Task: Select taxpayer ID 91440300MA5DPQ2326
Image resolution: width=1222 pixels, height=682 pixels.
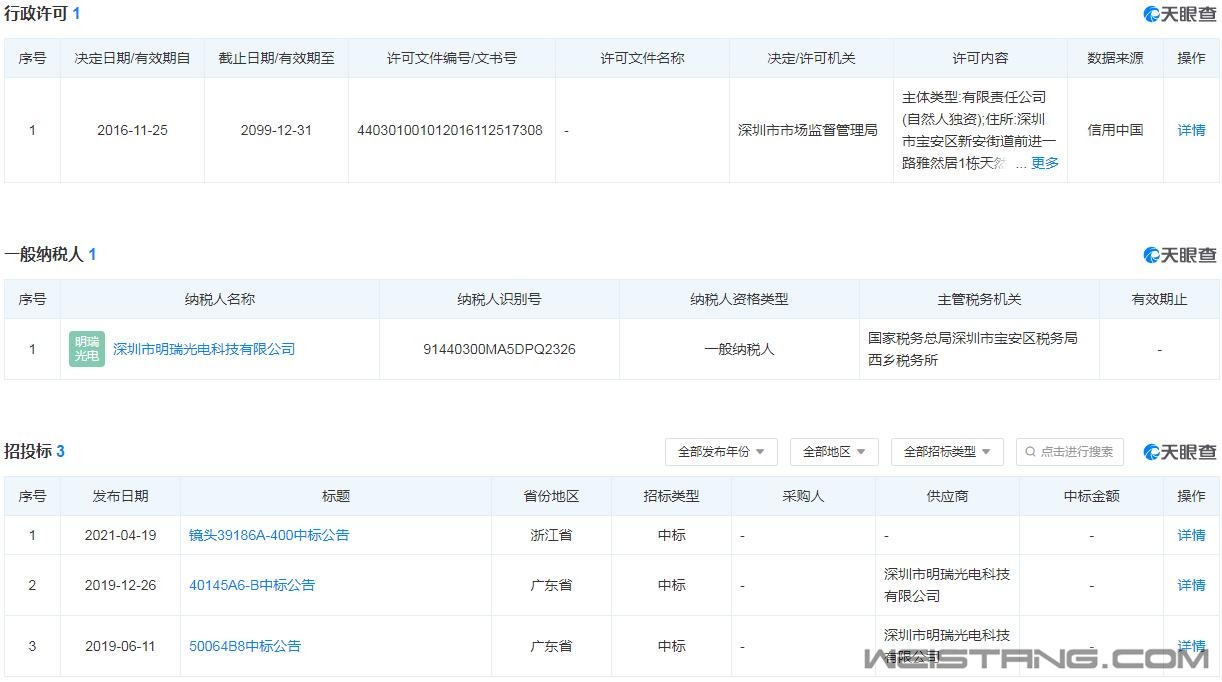Action: point(499,349)
